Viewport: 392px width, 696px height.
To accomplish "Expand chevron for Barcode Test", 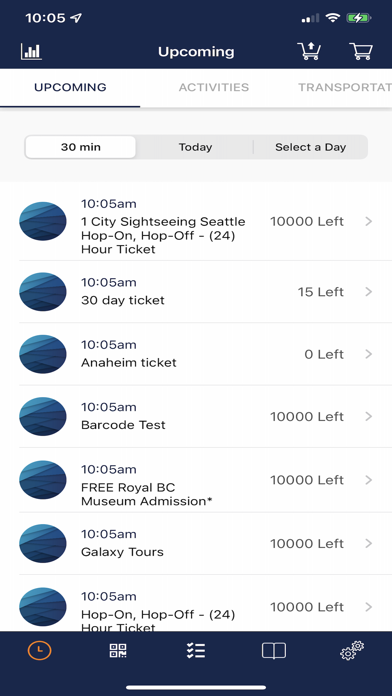I will (x=368, y=416).
